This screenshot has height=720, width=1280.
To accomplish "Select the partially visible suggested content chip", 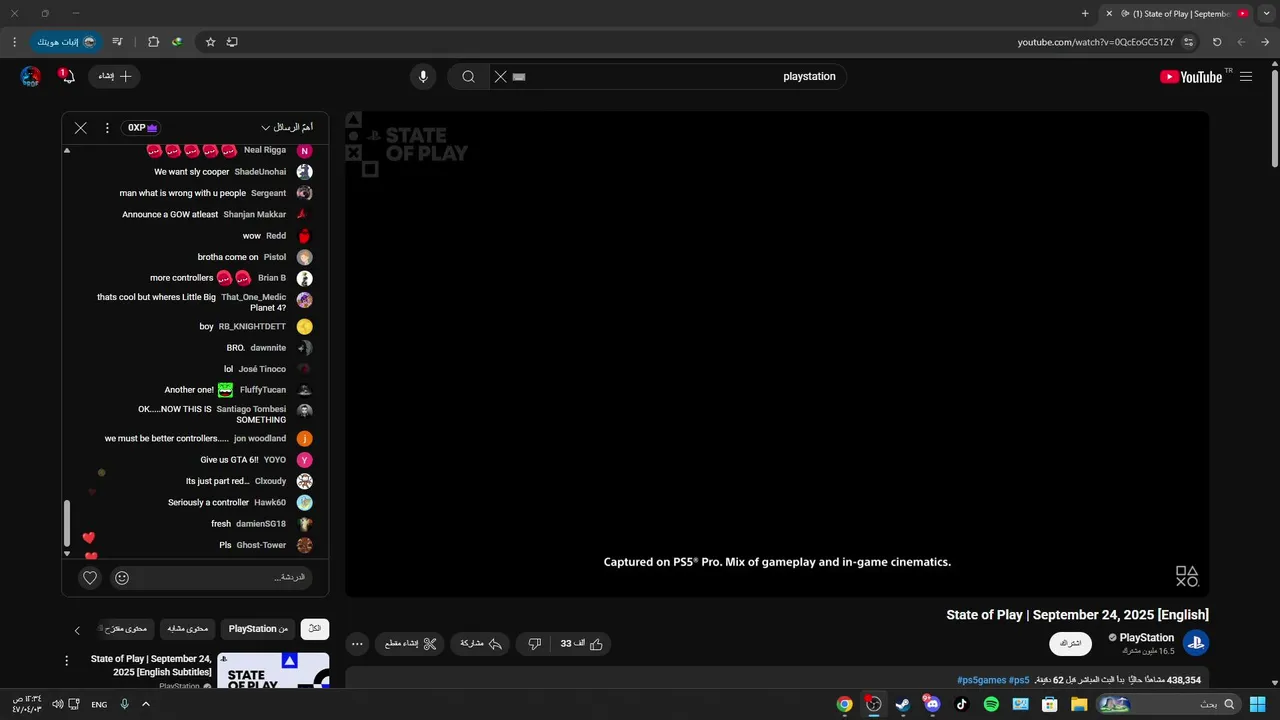I will pos(128,629).
